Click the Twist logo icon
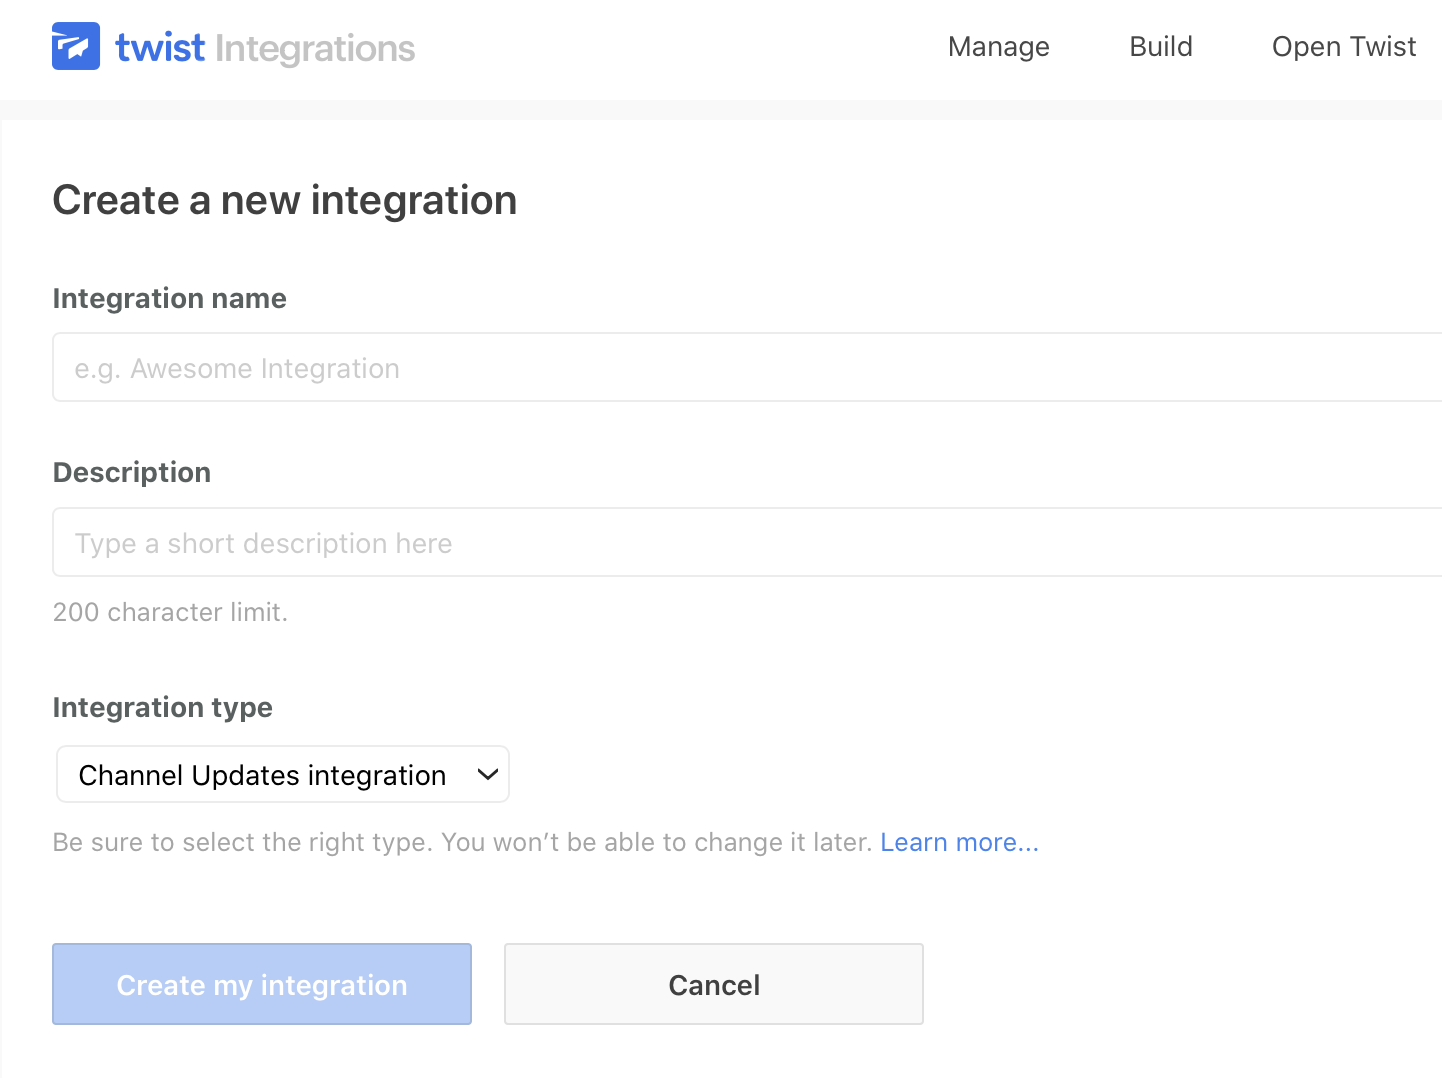This screenshot has height=1078, width=1442. [x=76, y=46]
